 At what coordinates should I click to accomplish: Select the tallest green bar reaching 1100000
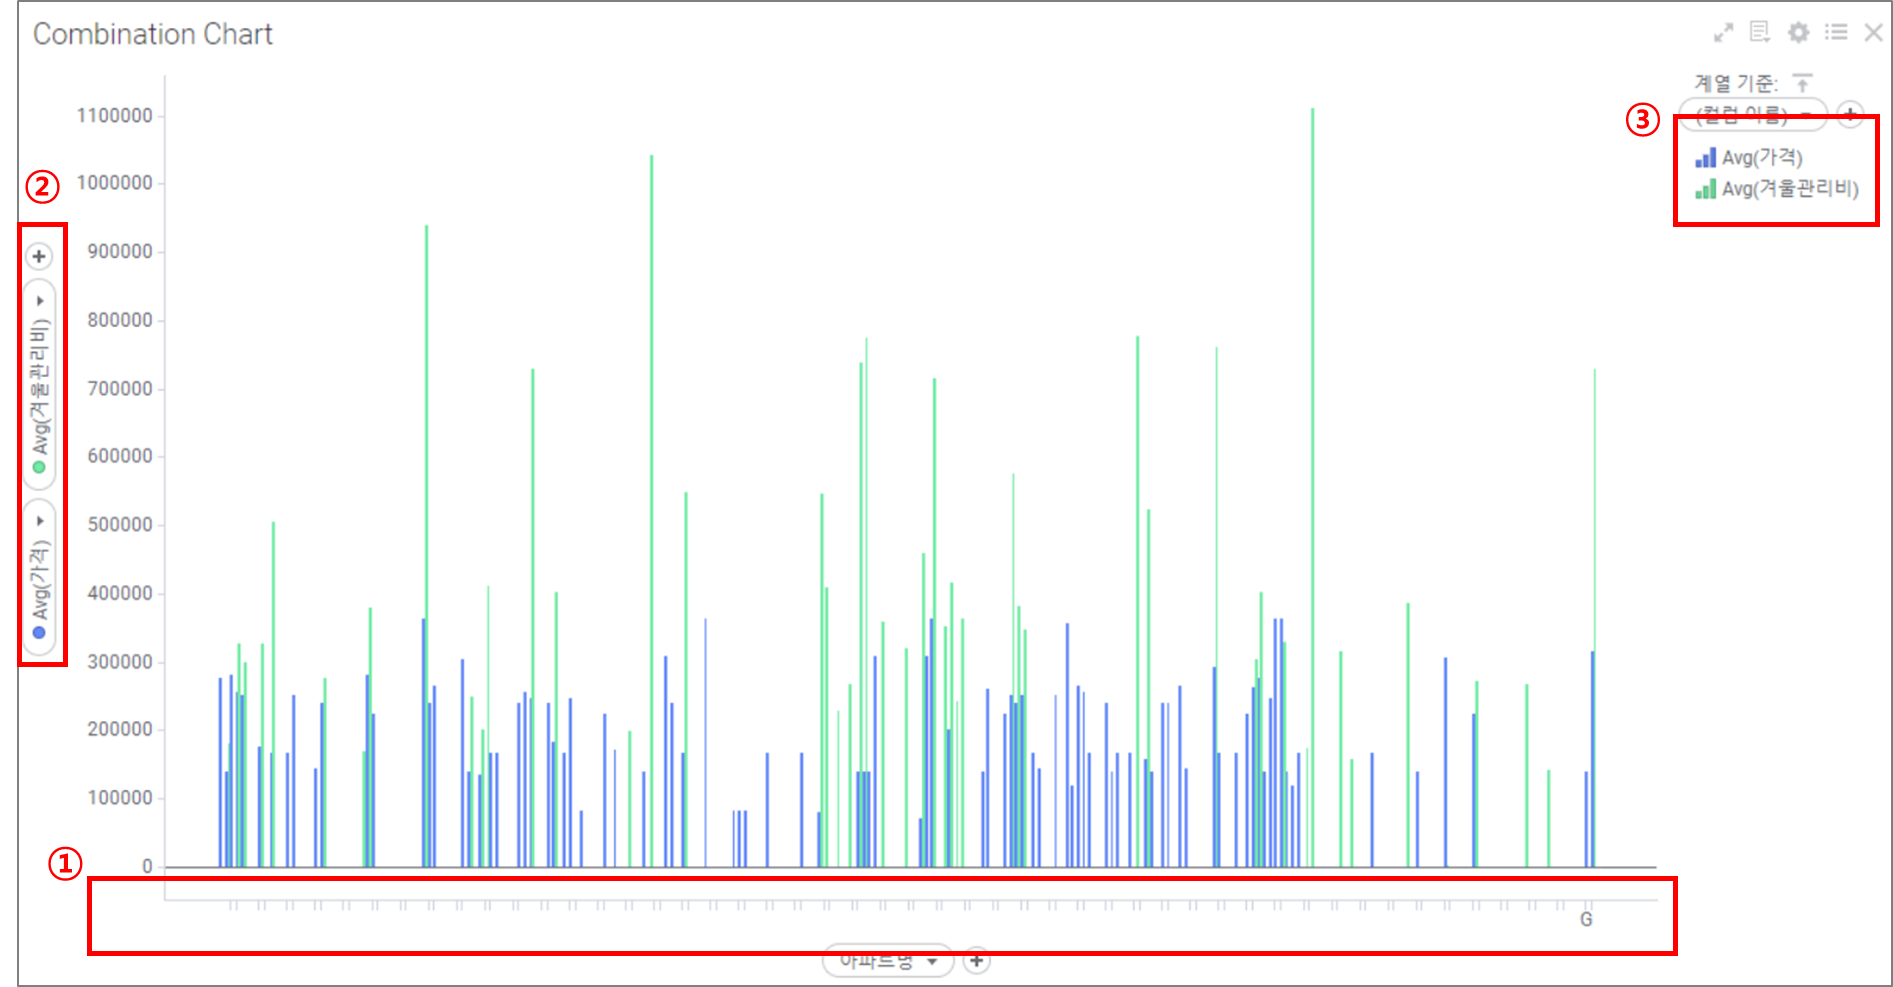tap(1312, 487)
